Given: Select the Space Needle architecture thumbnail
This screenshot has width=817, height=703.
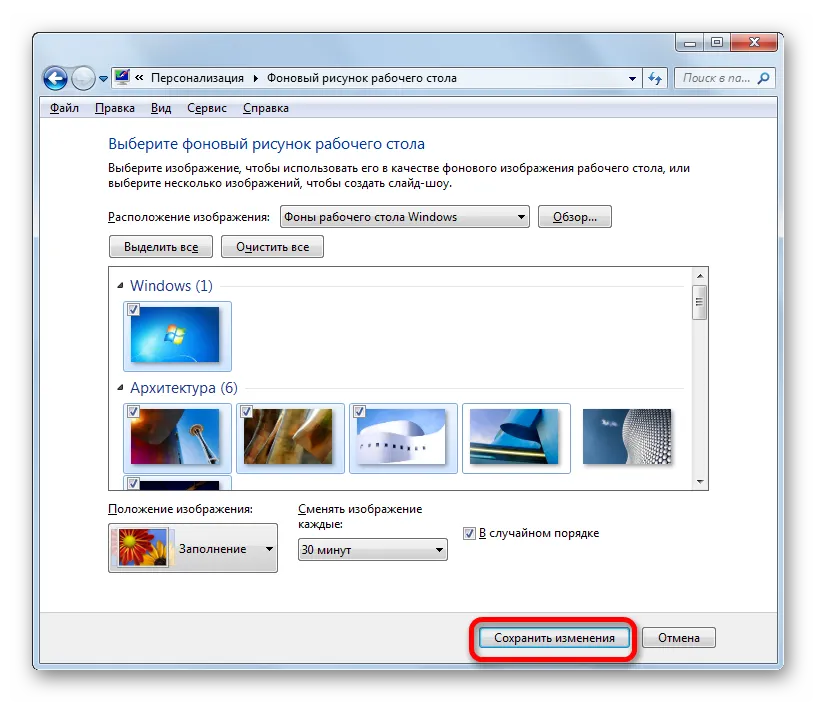Looking at the screenshot, I should [x=175, y=437].
